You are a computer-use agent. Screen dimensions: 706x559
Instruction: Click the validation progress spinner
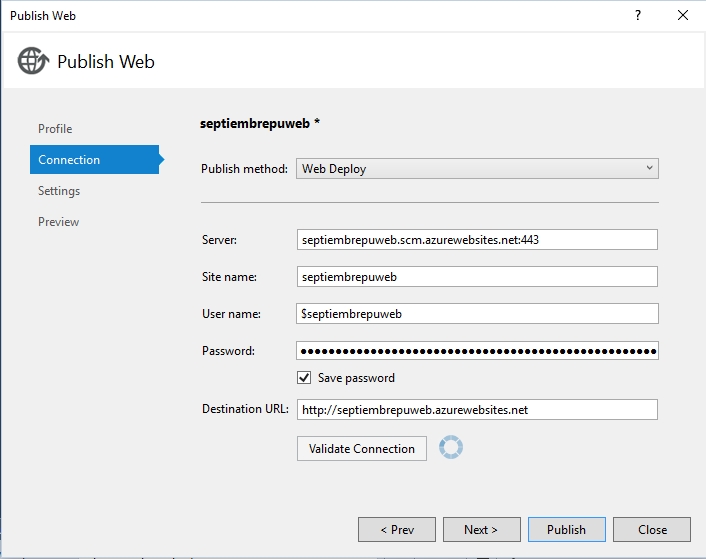coord(451,447)
